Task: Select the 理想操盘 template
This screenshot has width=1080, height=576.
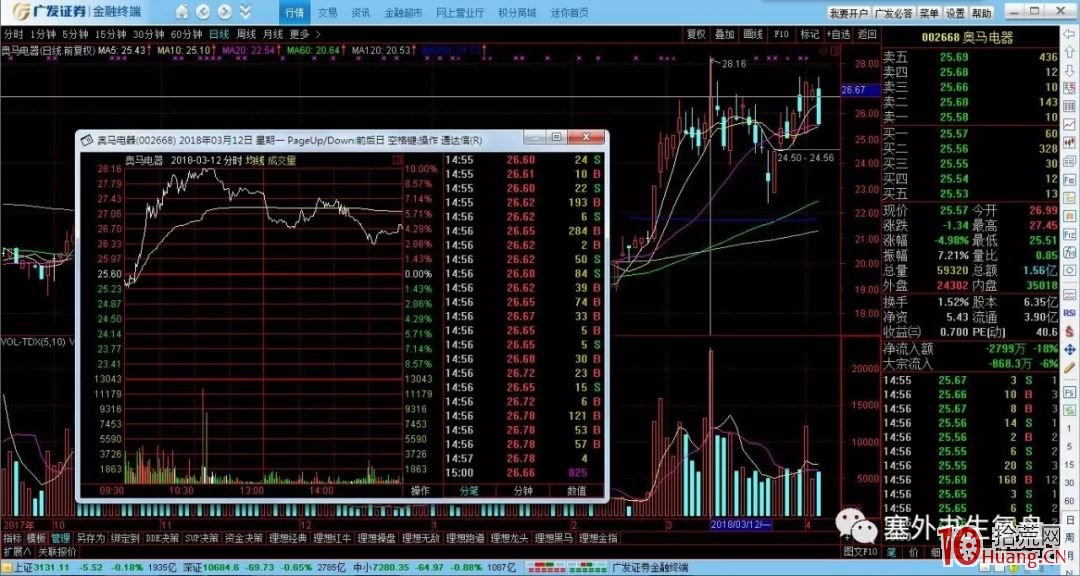Action: 377,538
